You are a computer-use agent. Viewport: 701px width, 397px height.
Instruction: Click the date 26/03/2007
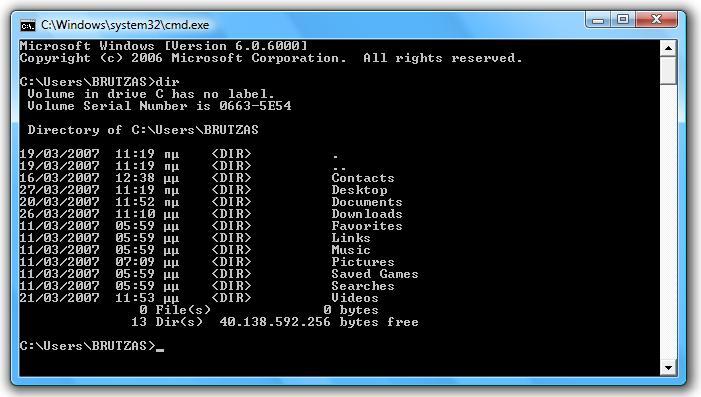click(x=59, y=214)
